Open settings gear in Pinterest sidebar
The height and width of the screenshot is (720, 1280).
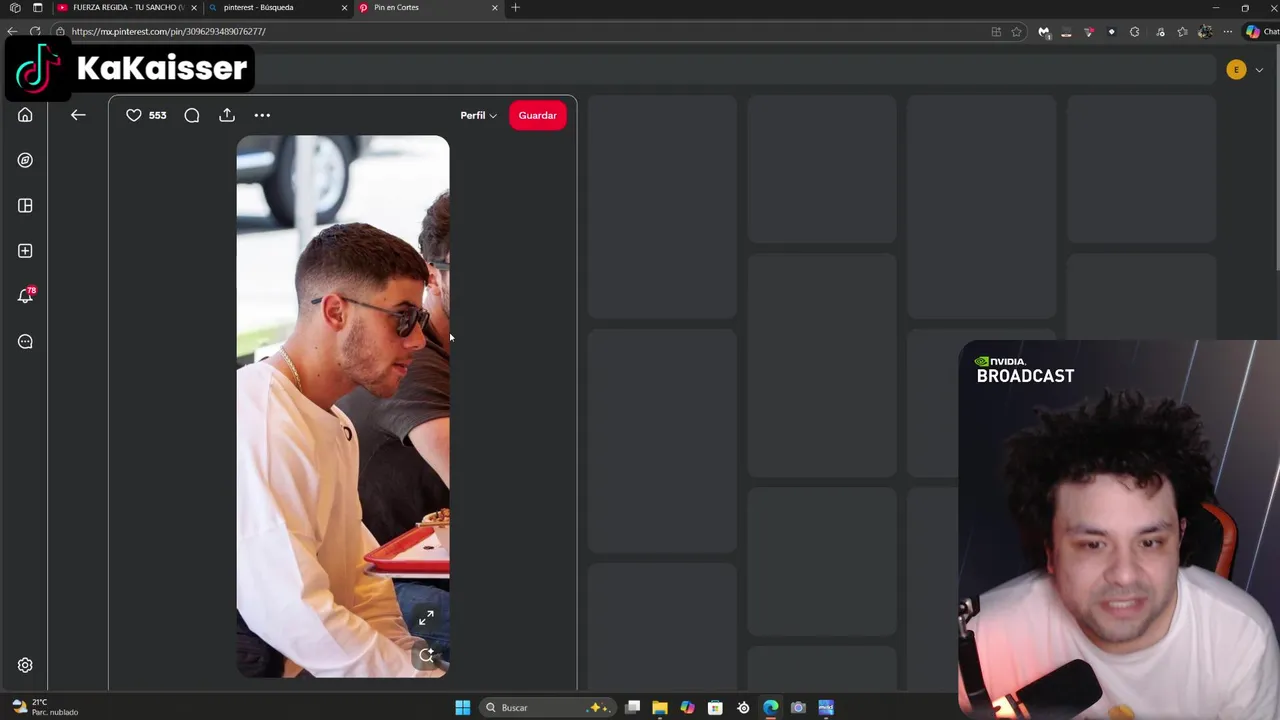click(25, 665)
